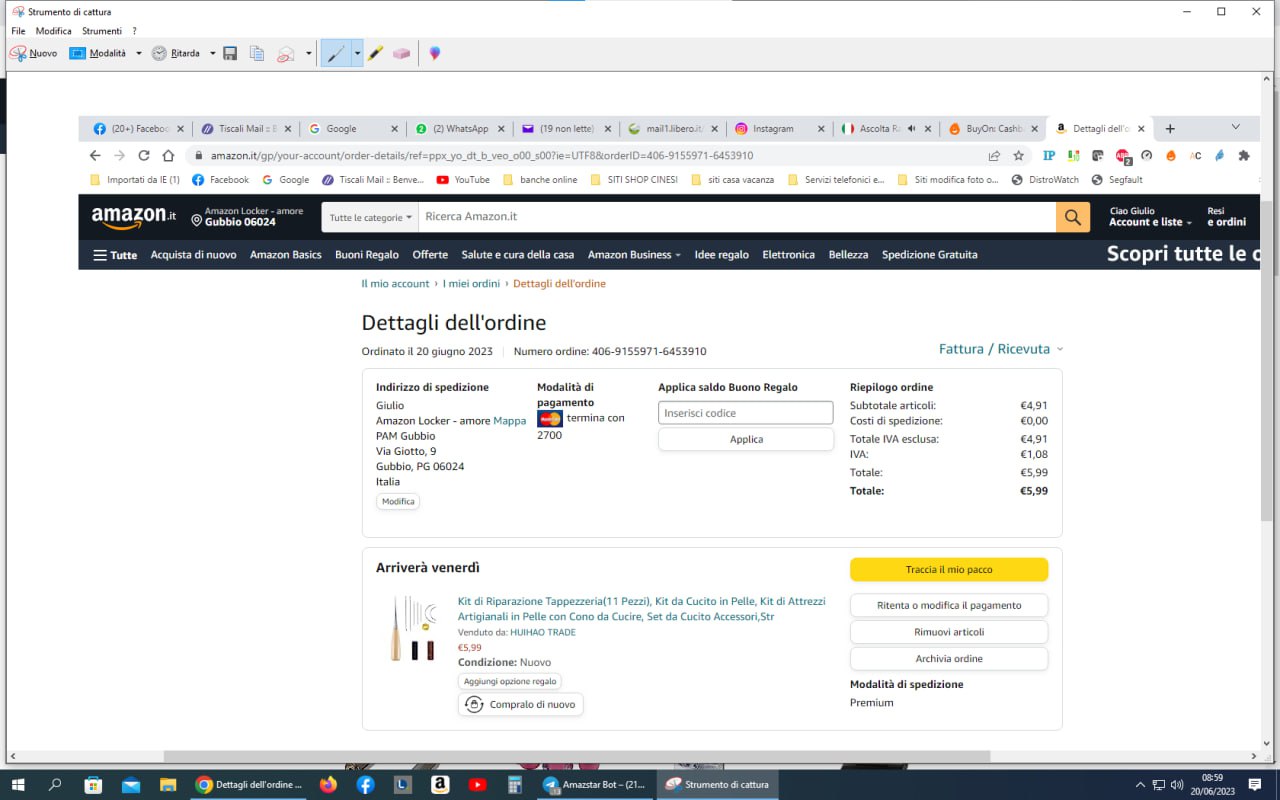The image size is (1280, 800).
Task: Open the Fattura / Ricevuta dropdown
Action: [1000, 349]
